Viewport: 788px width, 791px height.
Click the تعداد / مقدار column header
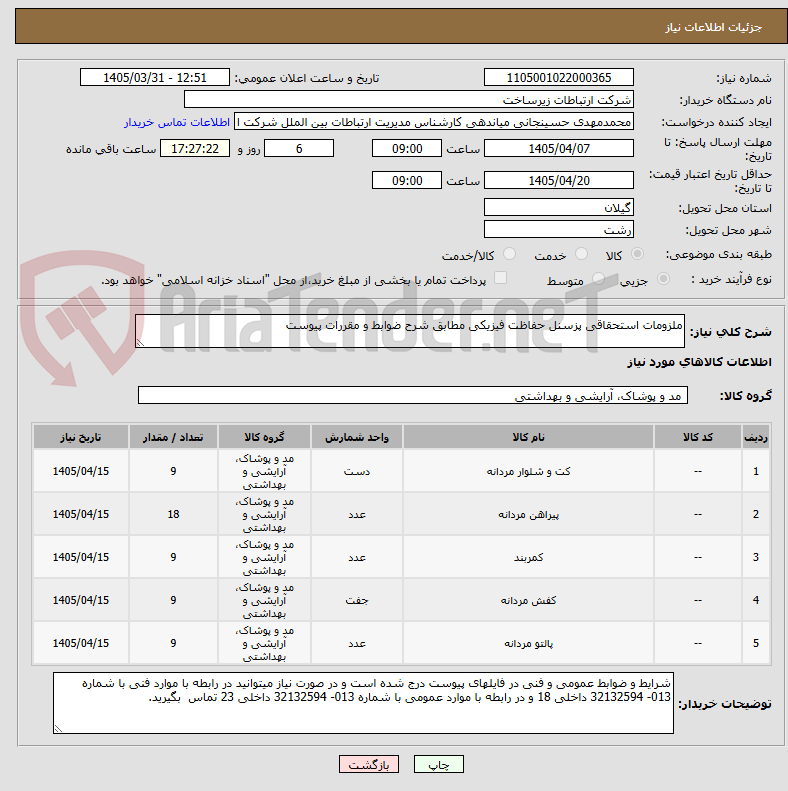click(173, 437)
